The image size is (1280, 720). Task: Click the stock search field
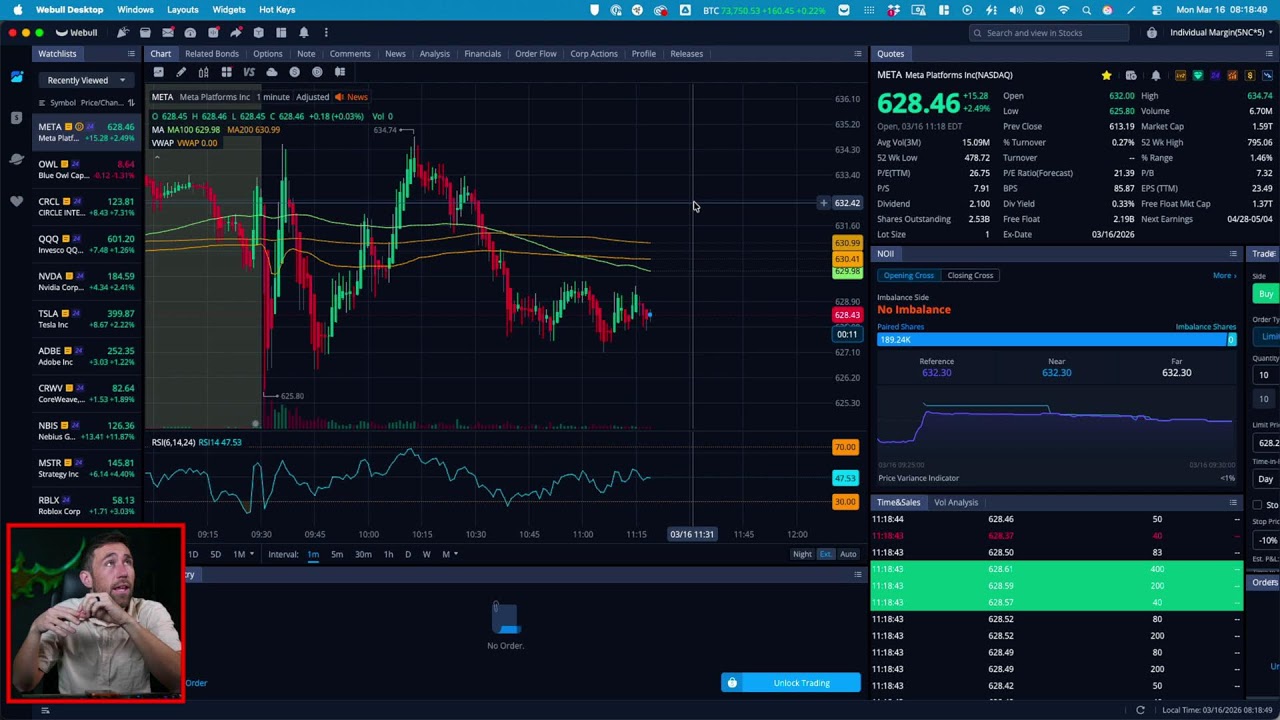pyautogui.click(x=1049, y=33)
